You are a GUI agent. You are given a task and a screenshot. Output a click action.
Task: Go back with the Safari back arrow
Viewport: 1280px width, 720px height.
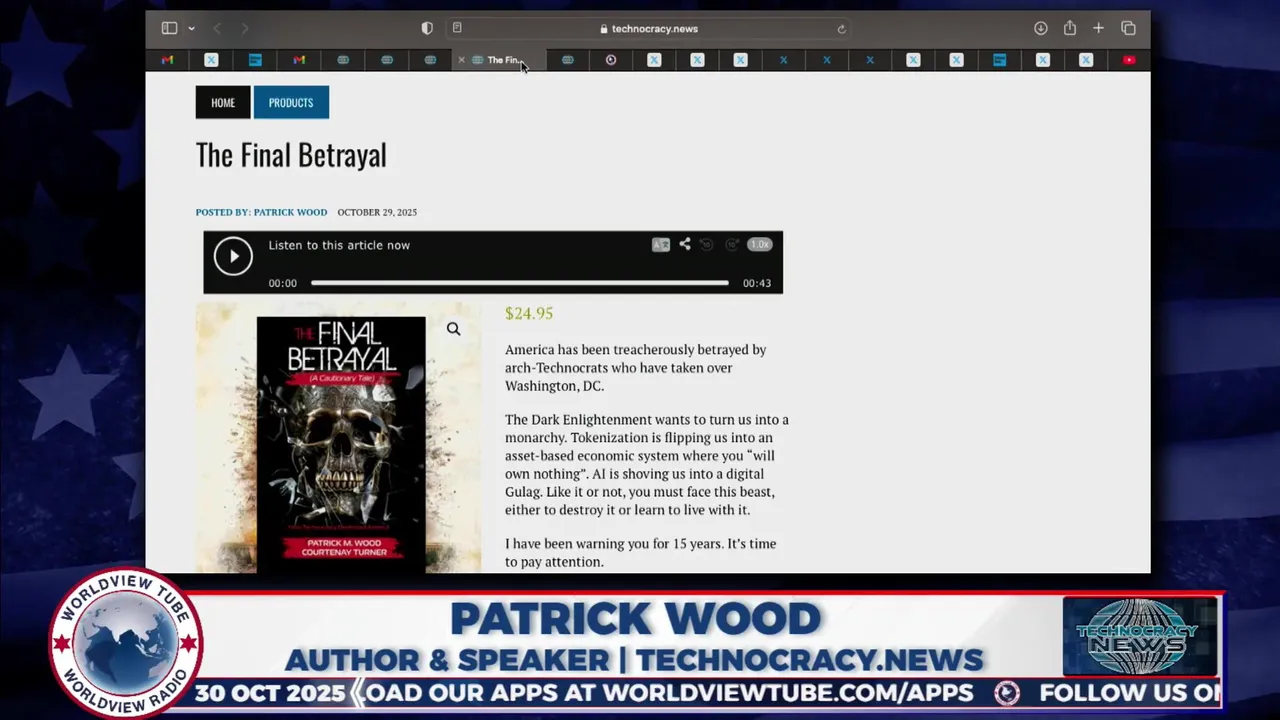pos(217,28)
